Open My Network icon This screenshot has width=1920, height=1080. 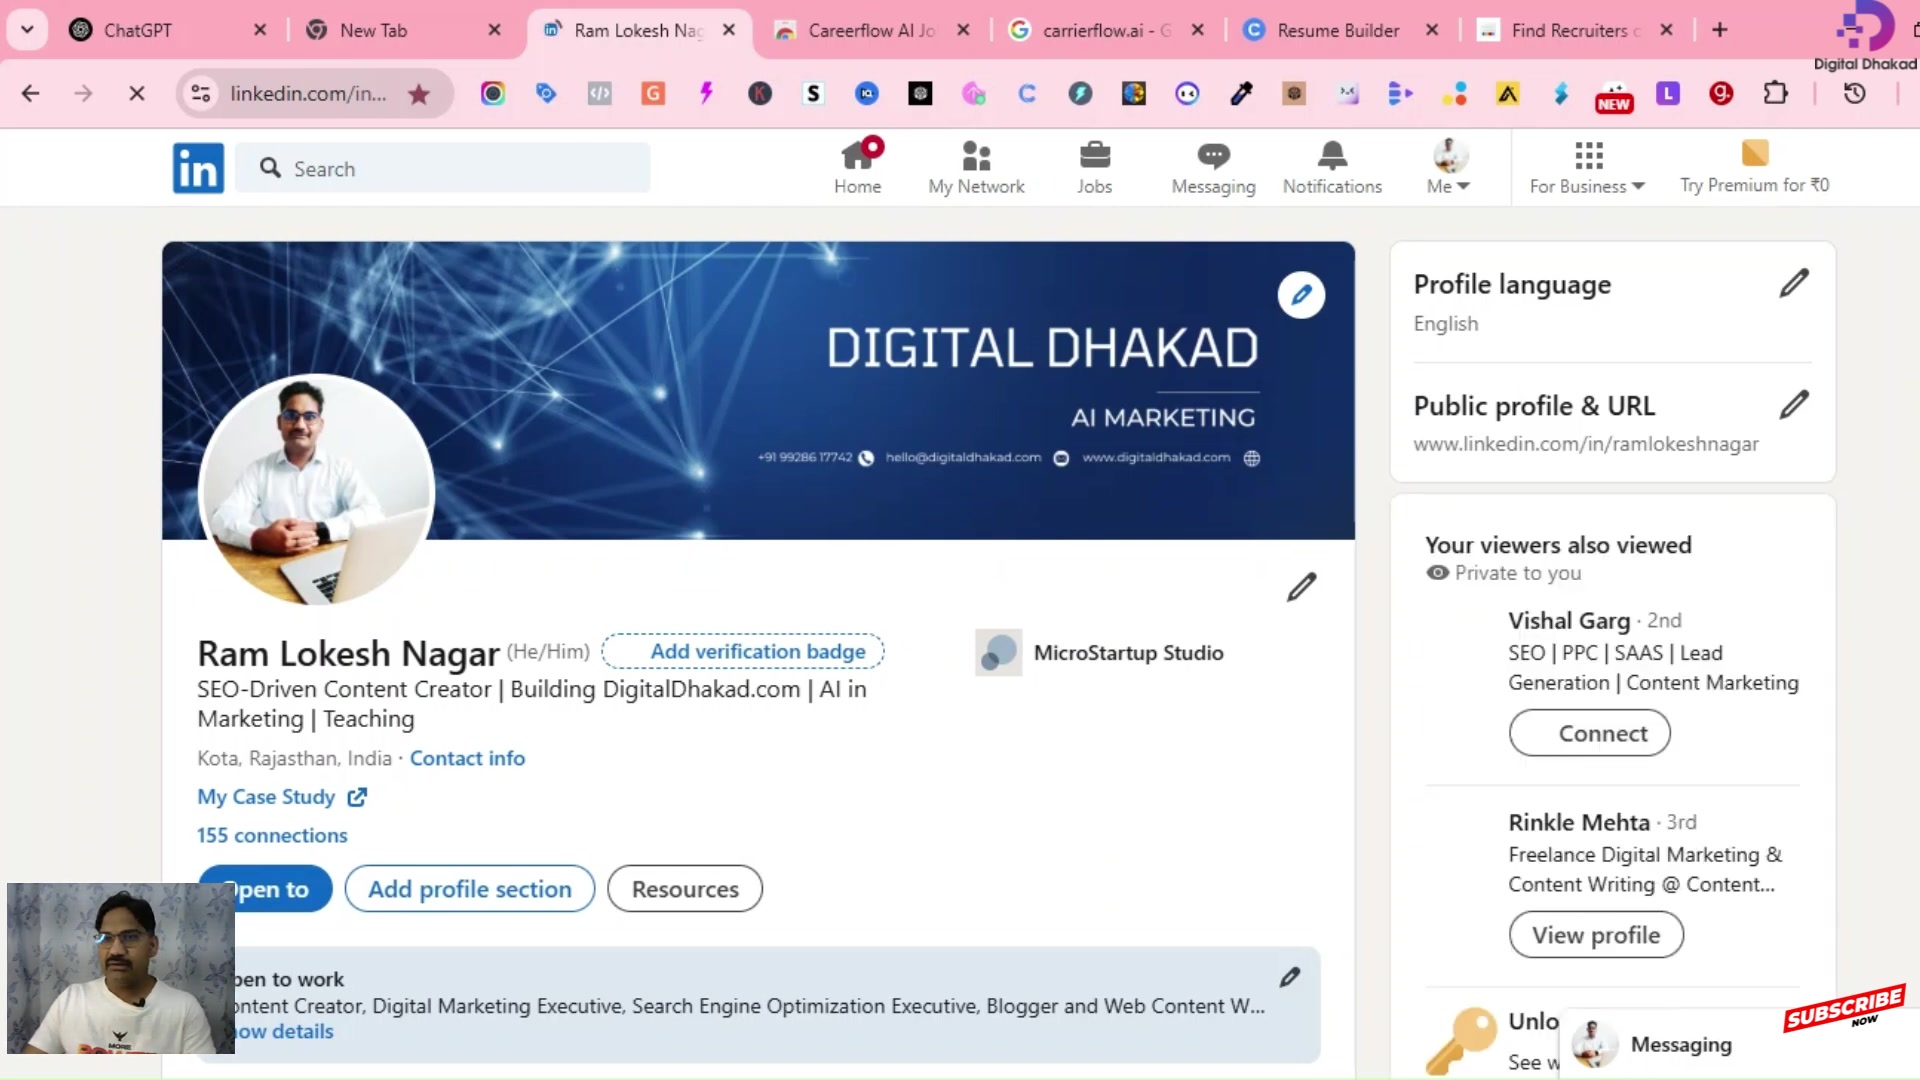(976, 167)
